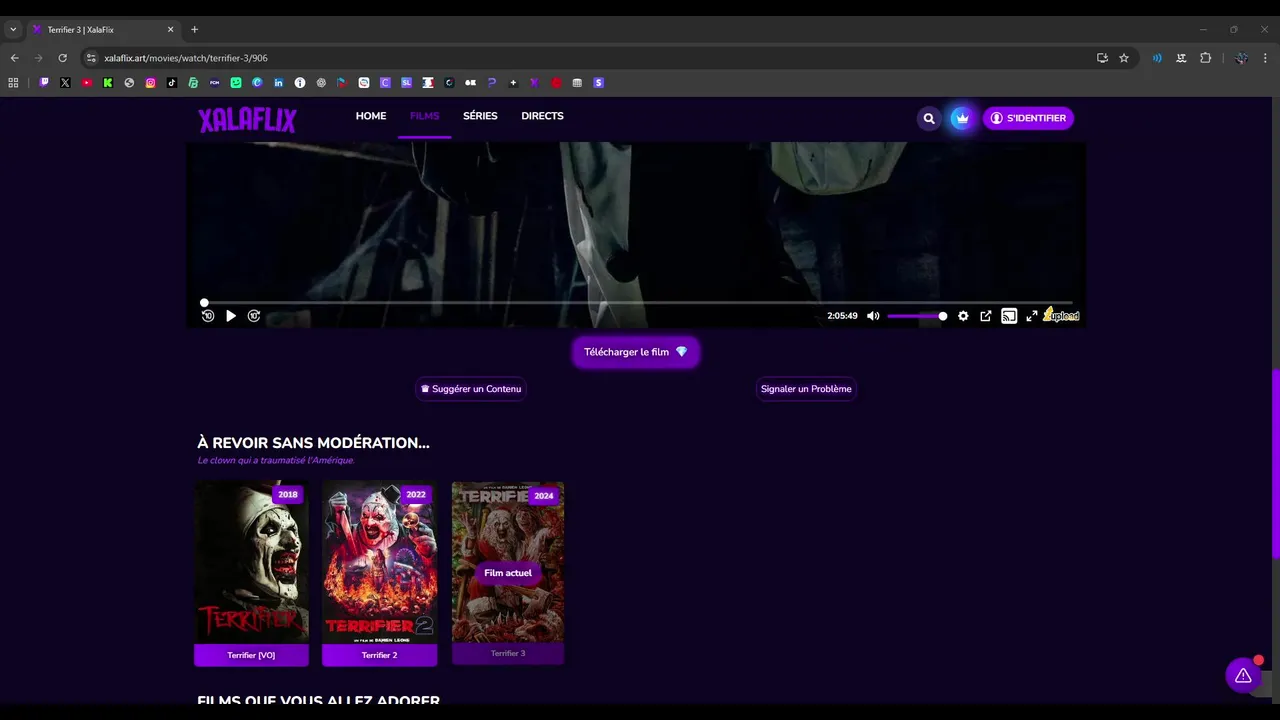Toggle fullscreen mode in video player
Viewport: 1280px width, 720px height.
click(x=1032, y=316)
